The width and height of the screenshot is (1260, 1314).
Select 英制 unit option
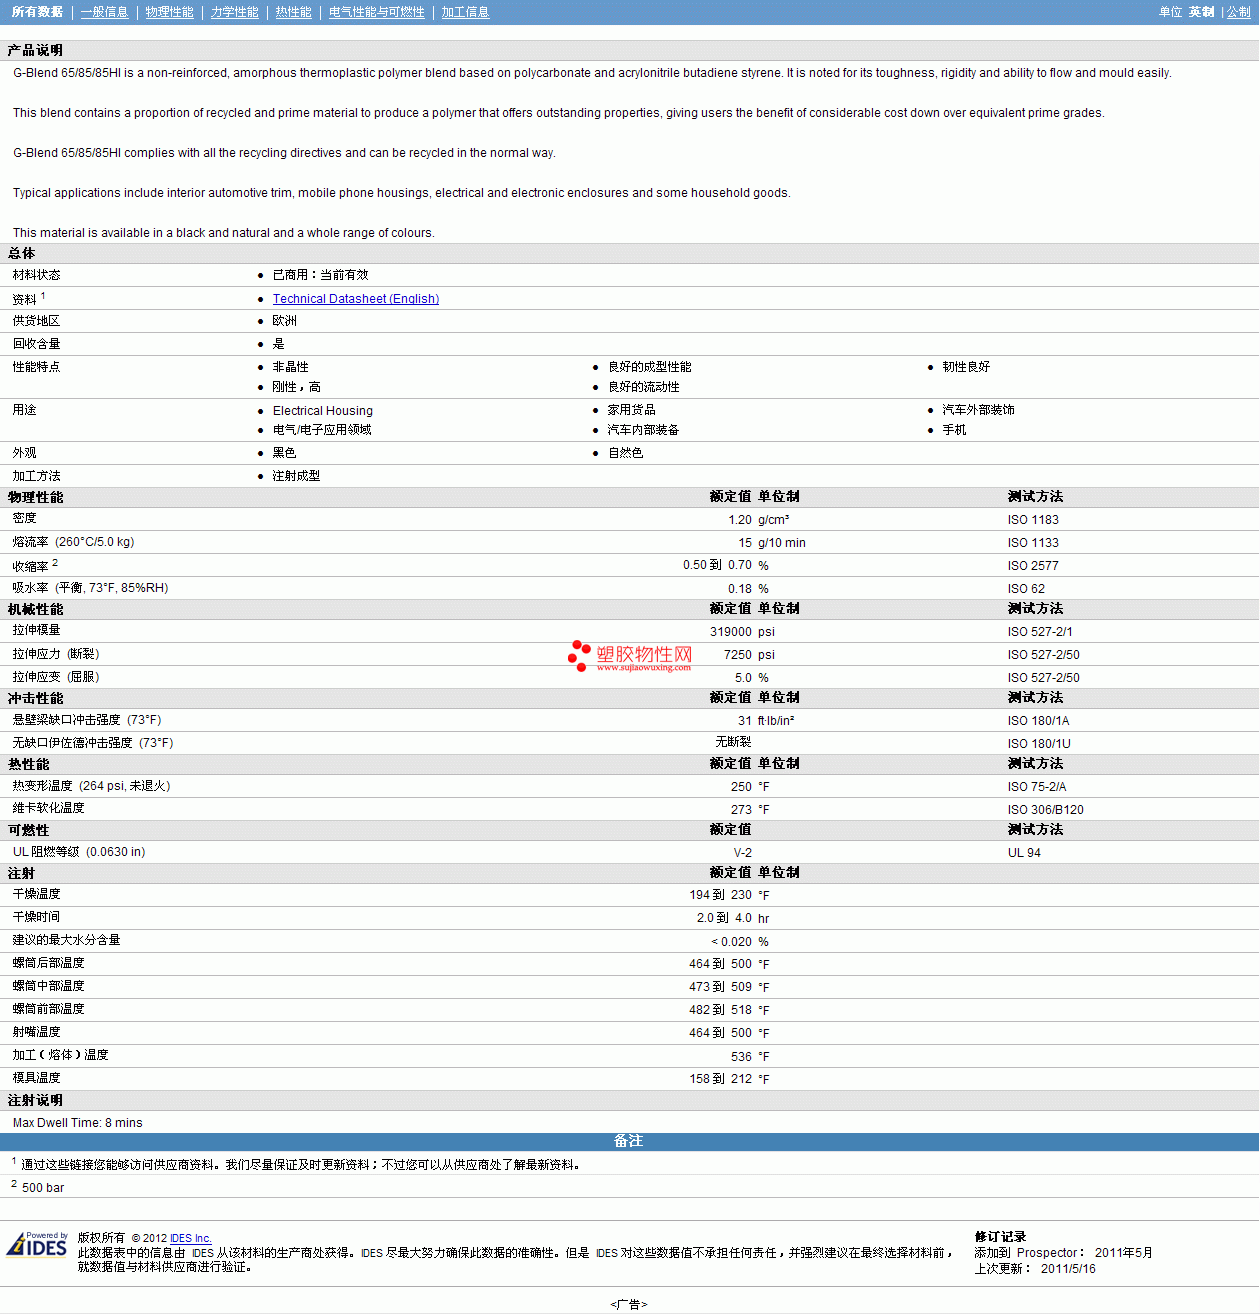(1202, 12)
